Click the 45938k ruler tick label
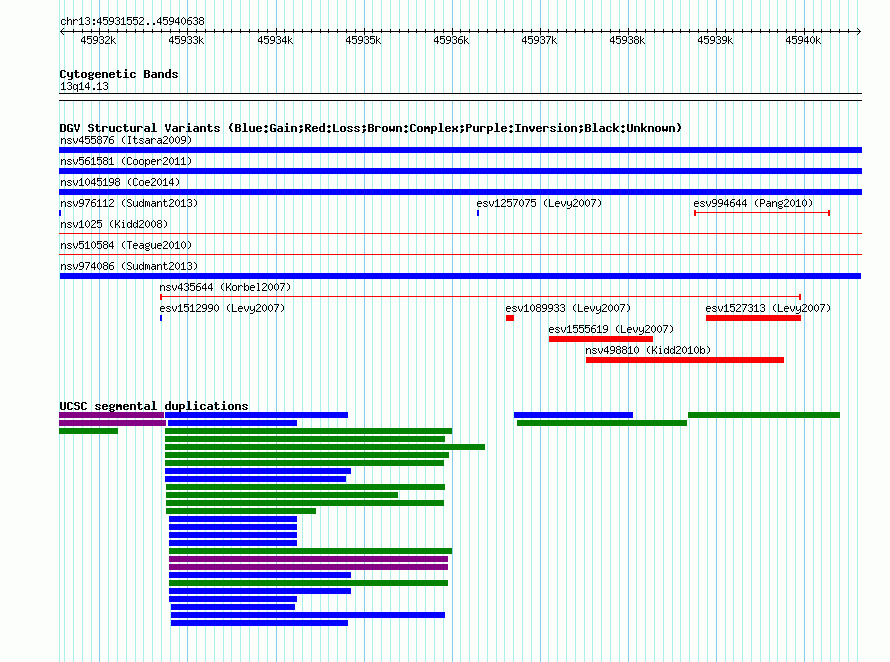 [x=627, y=40]
